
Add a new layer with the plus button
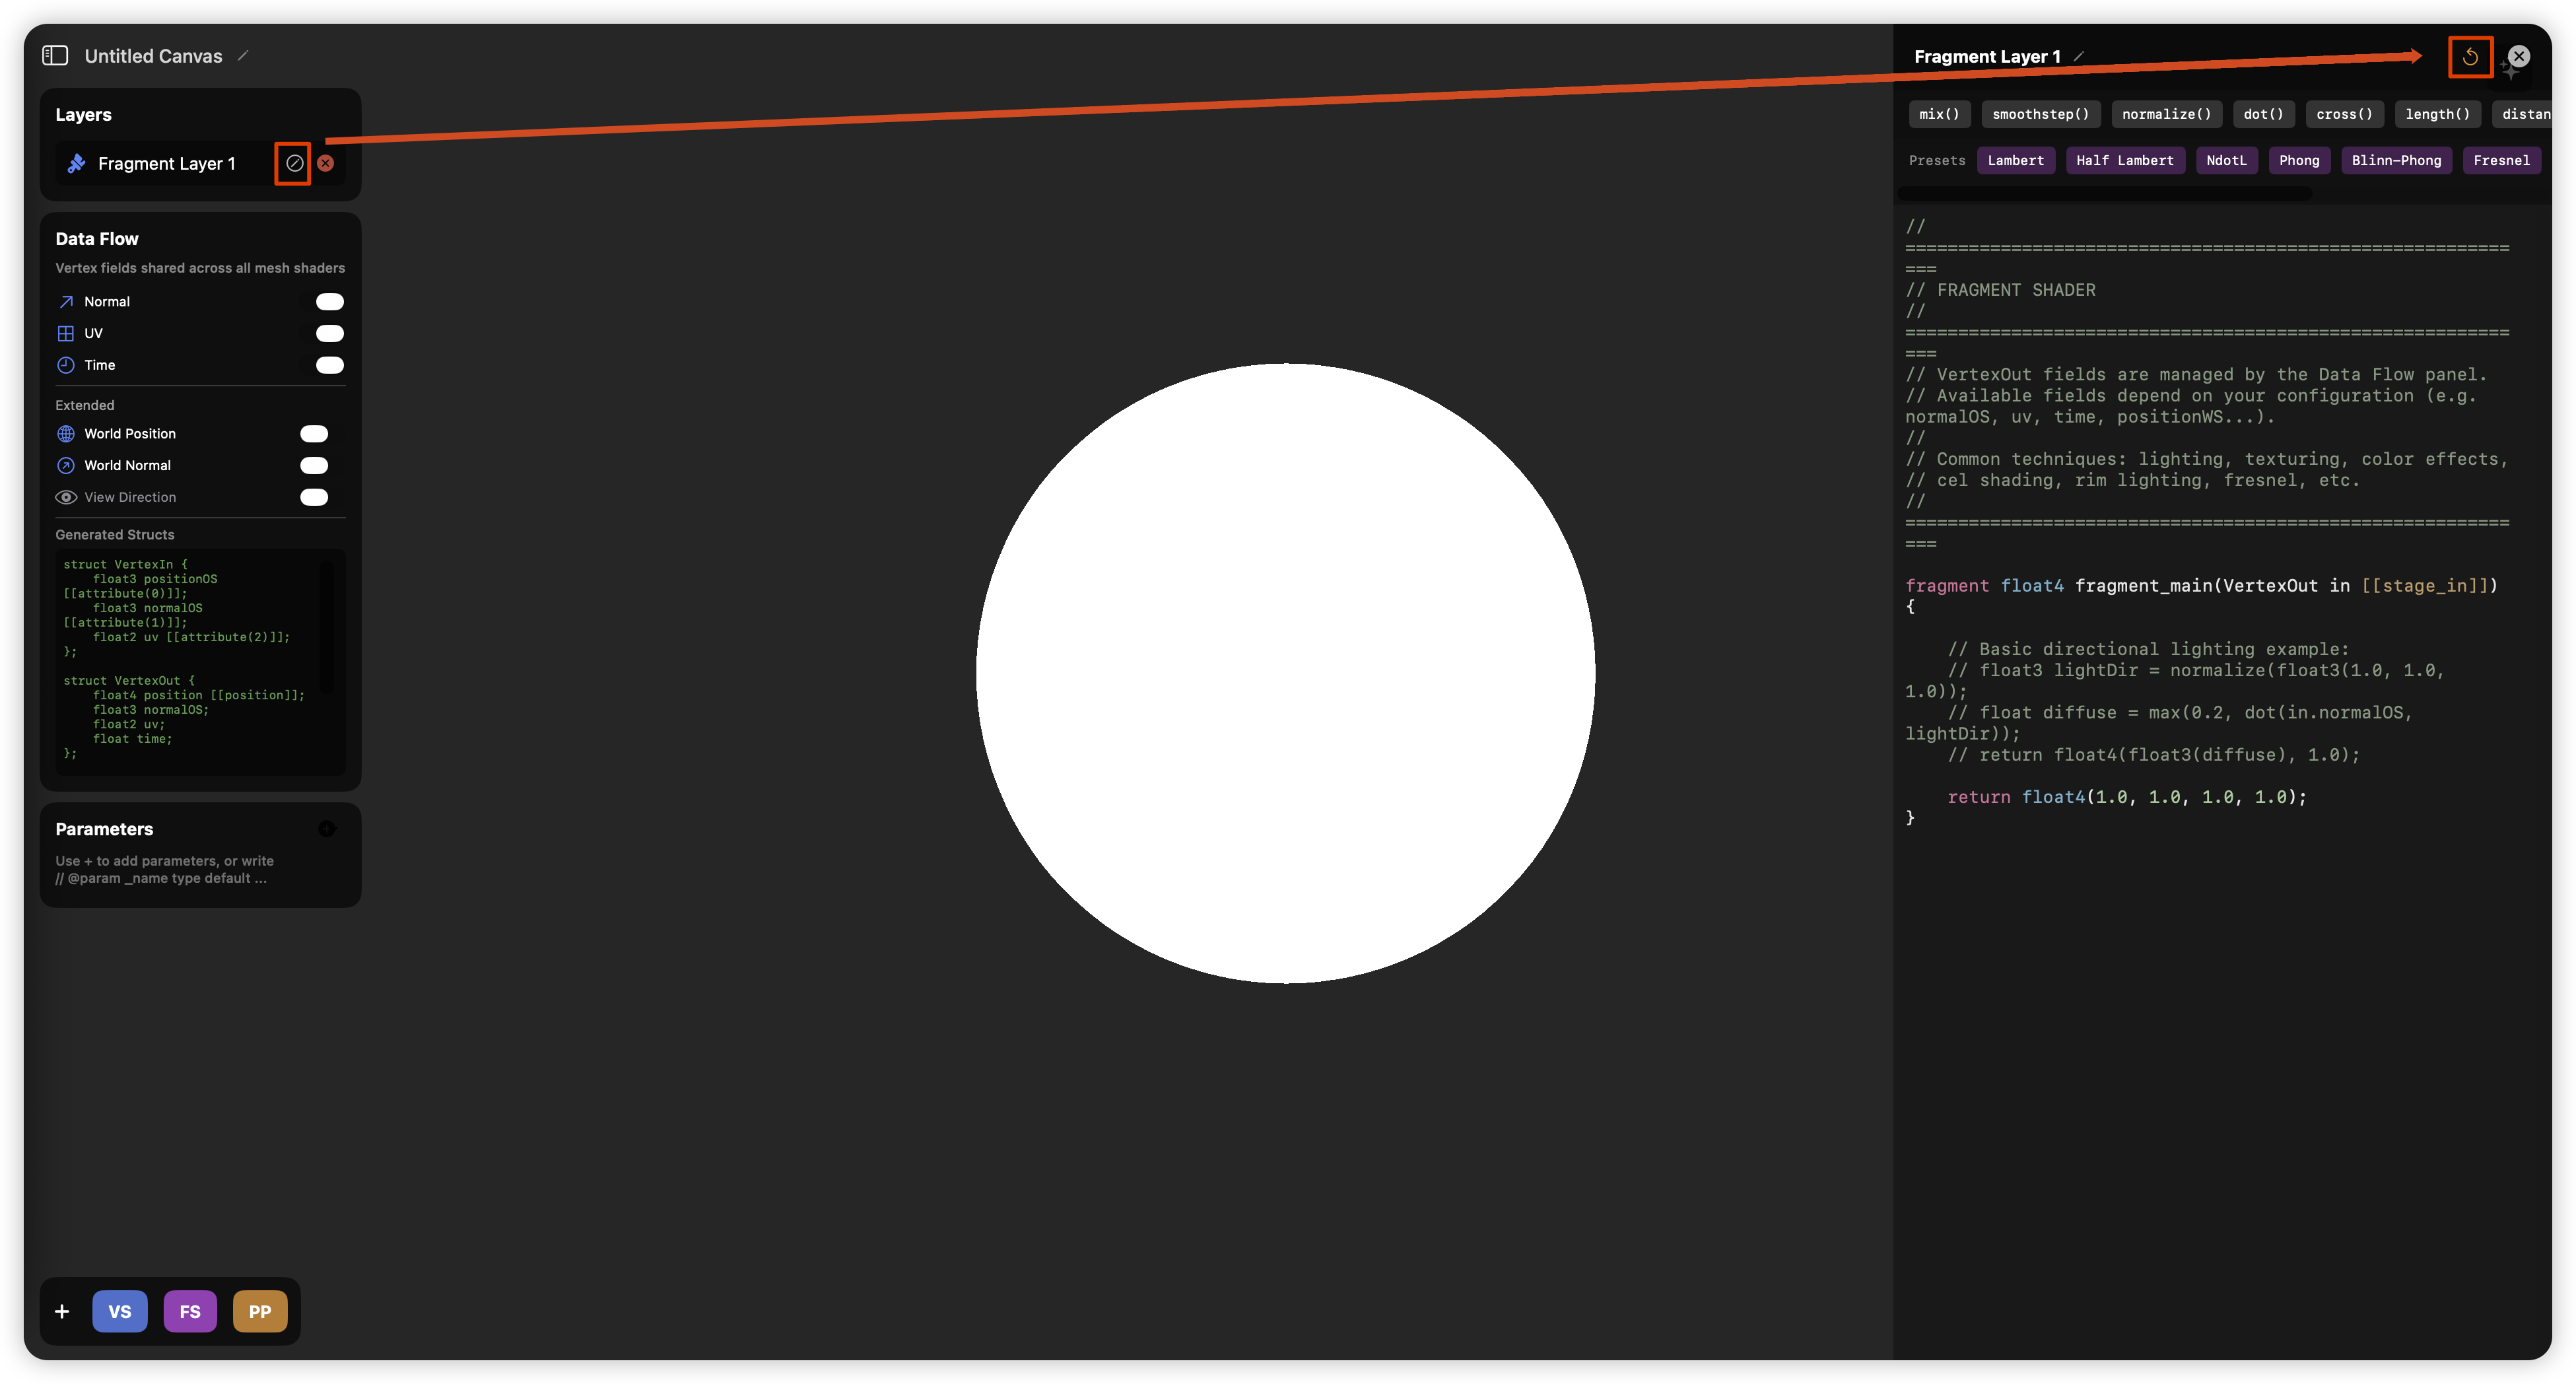(62, 1311)
